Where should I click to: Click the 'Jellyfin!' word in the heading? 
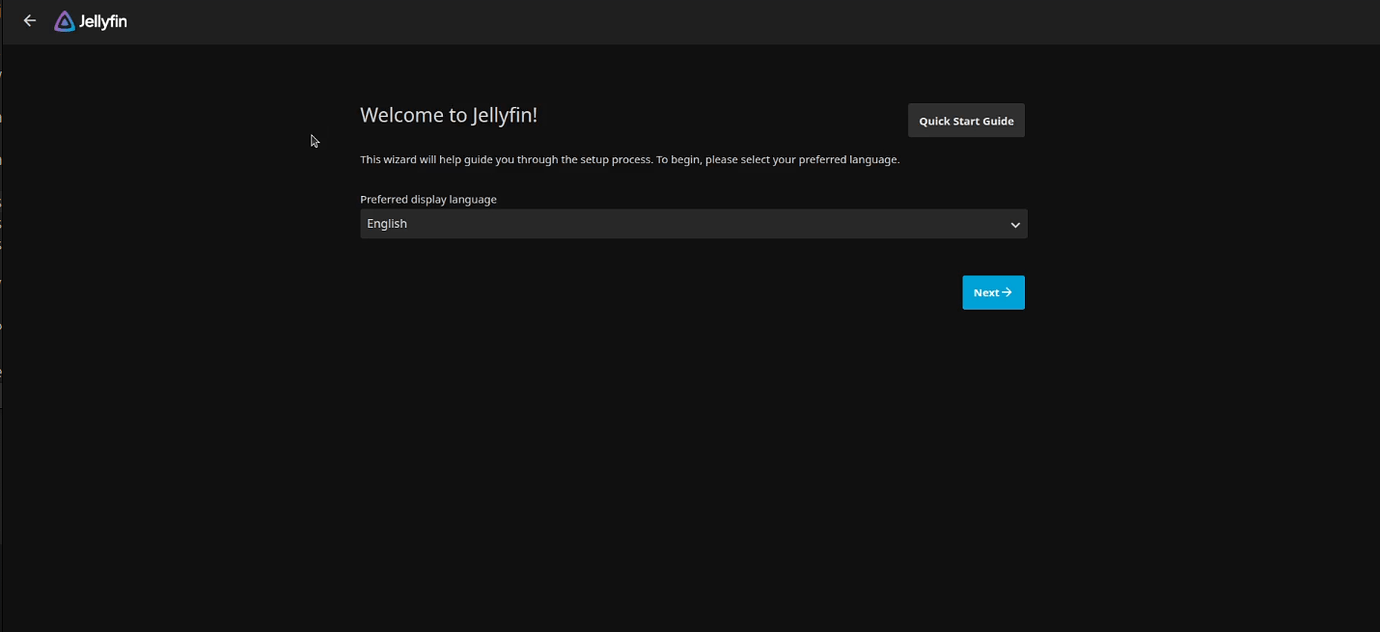(x=506, y=115)
